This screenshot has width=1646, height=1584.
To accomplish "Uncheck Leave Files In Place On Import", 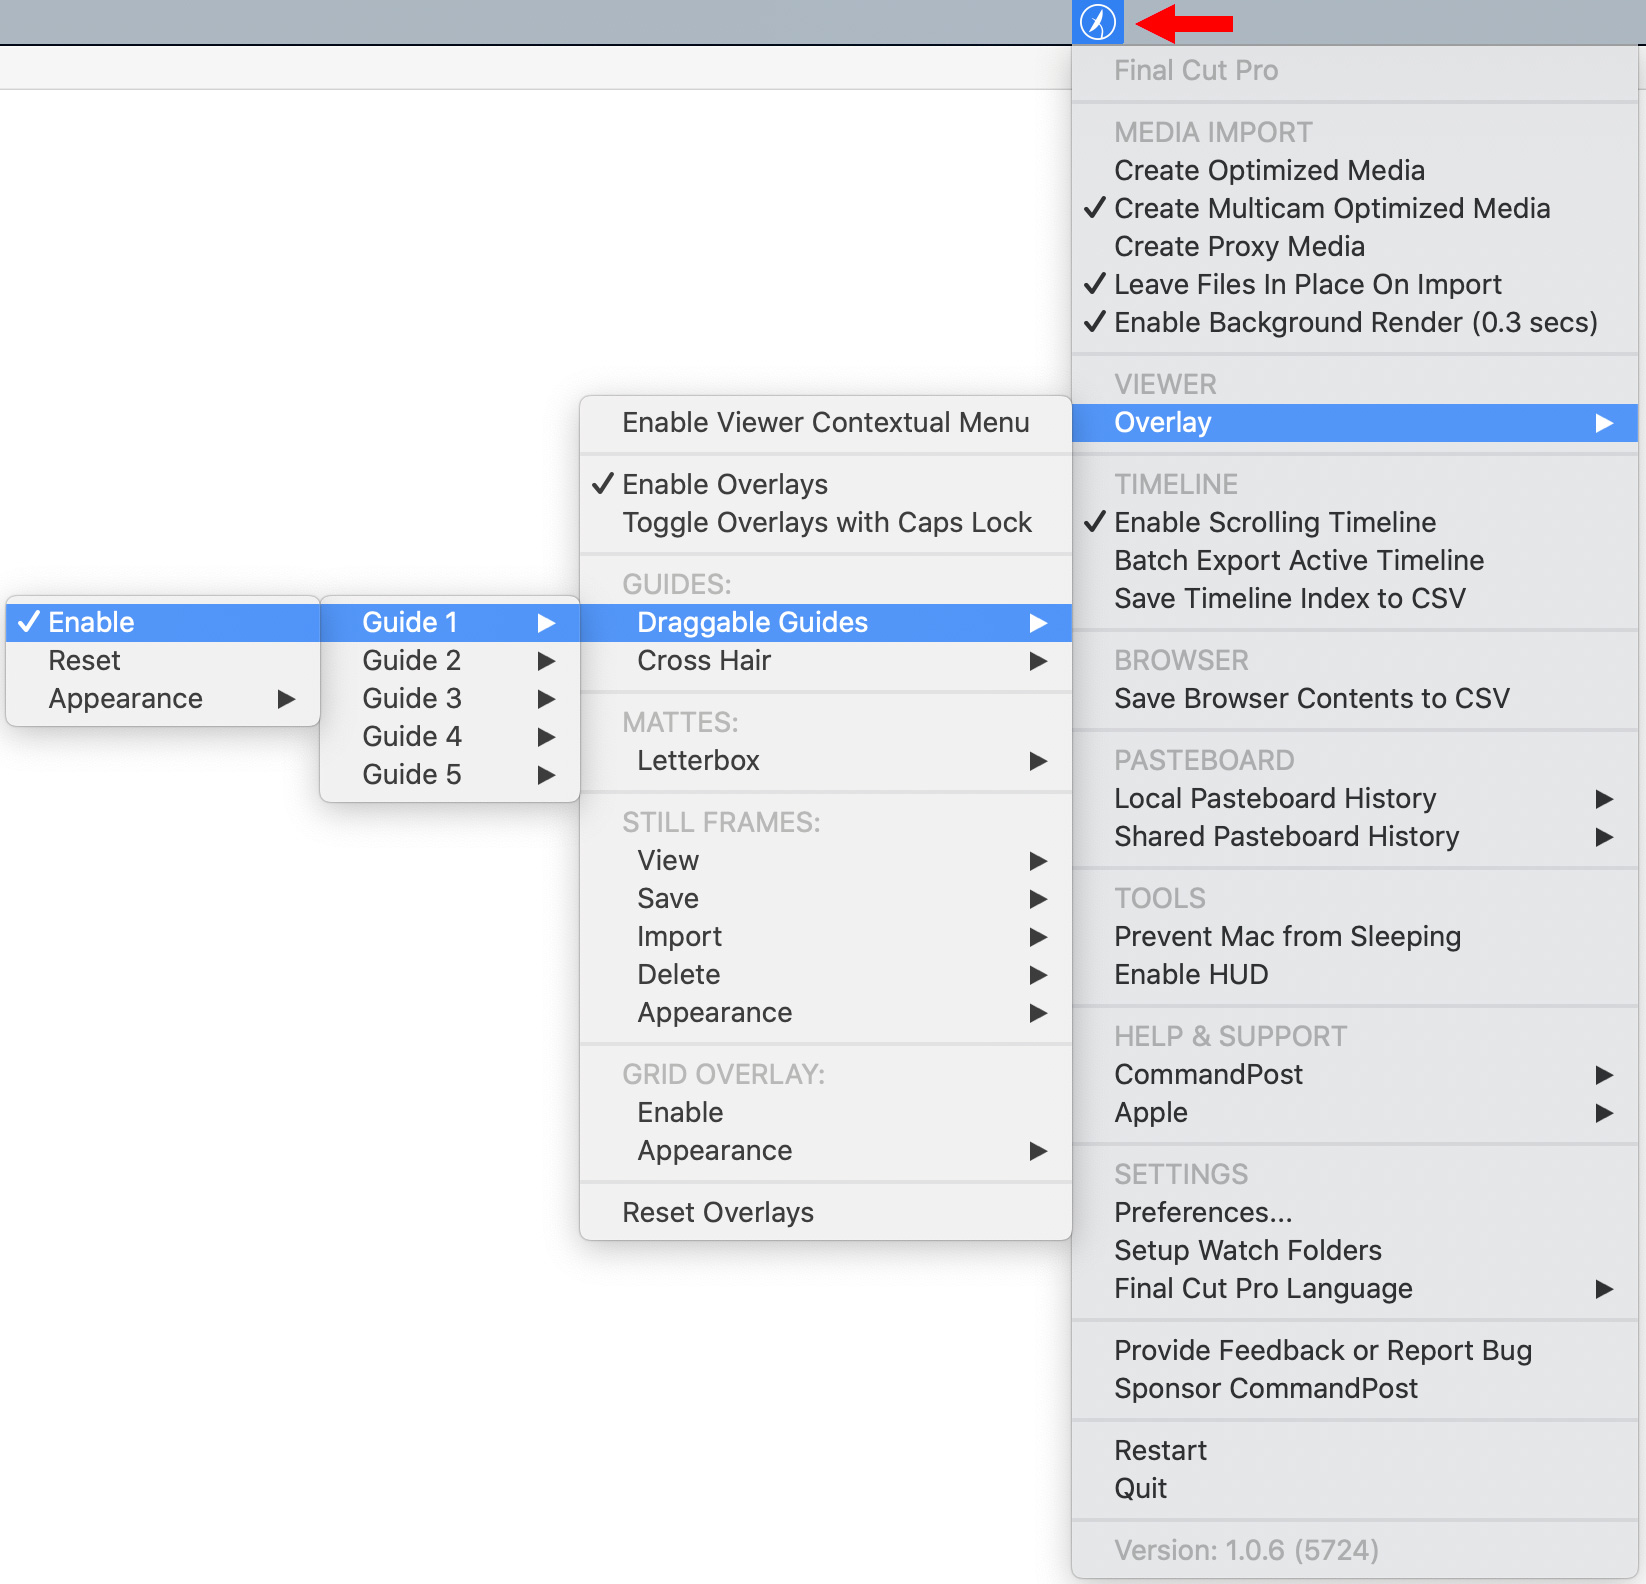I will tap(1355, 284).
